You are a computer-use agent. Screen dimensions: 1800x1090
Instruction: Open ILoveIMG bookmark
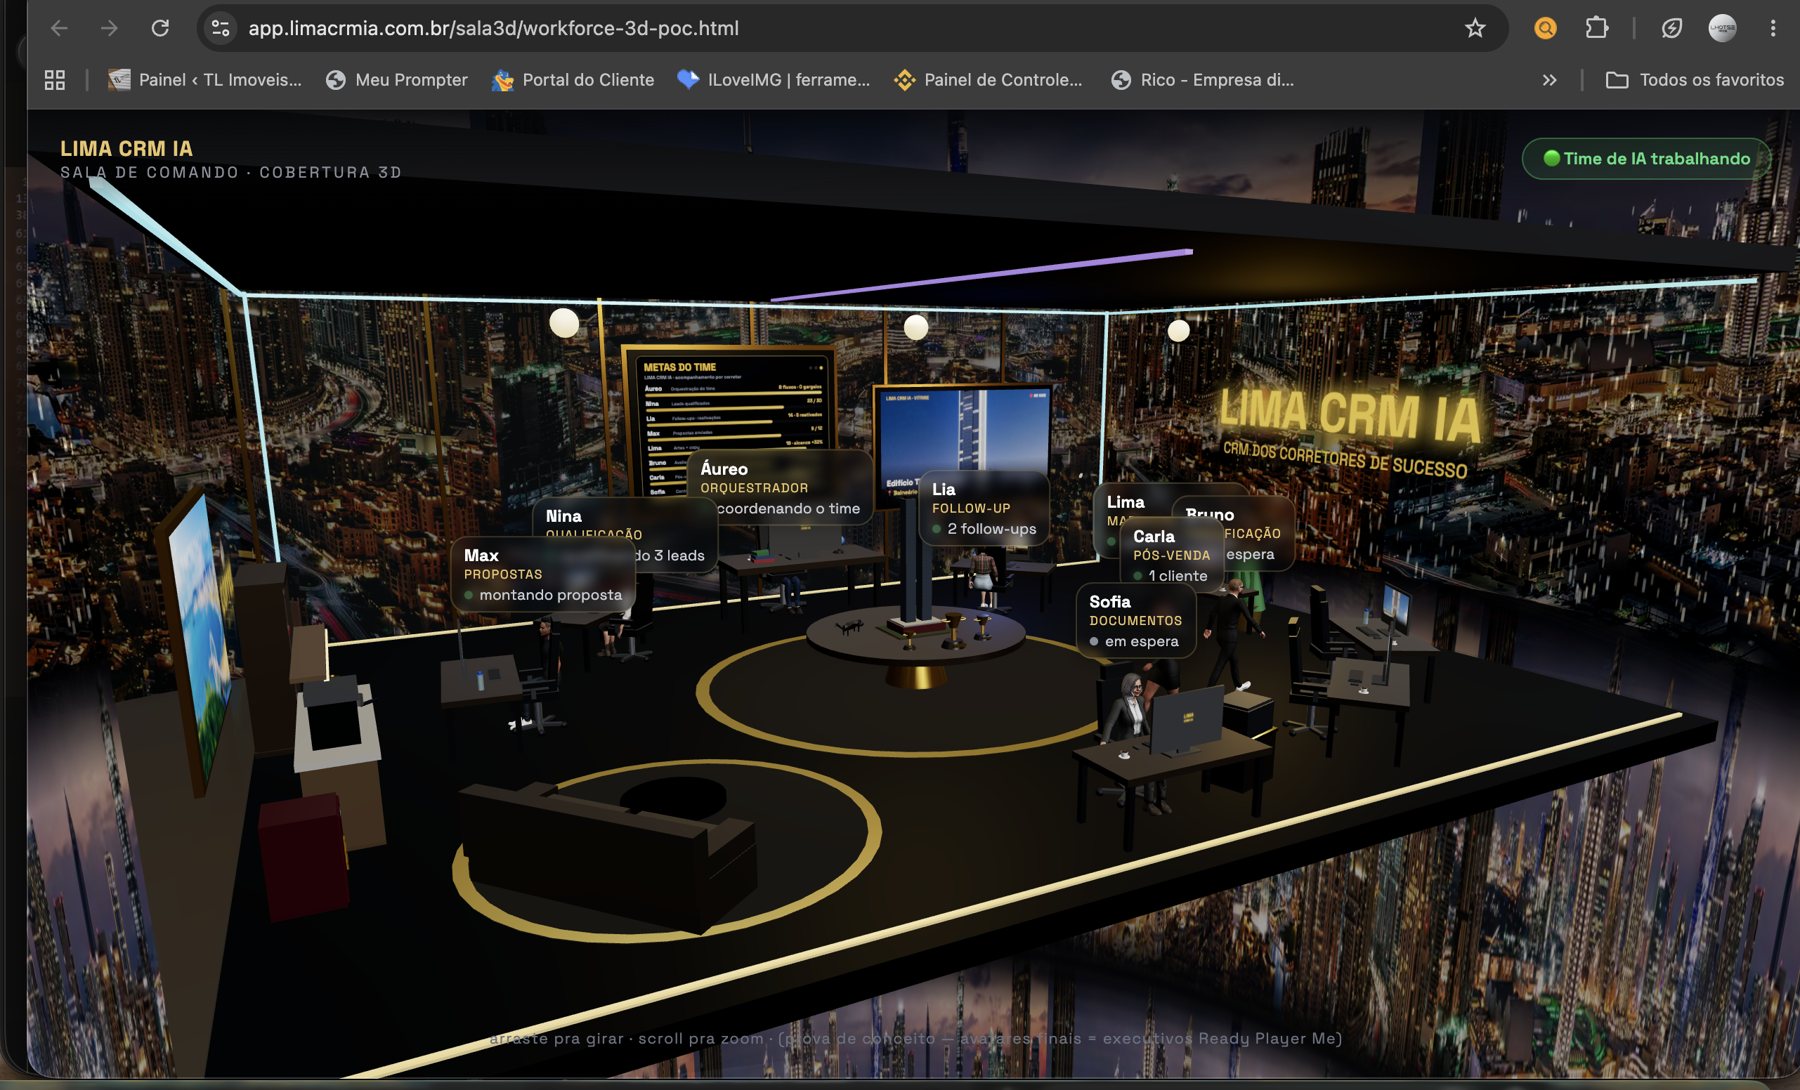[x=774, y=80]
